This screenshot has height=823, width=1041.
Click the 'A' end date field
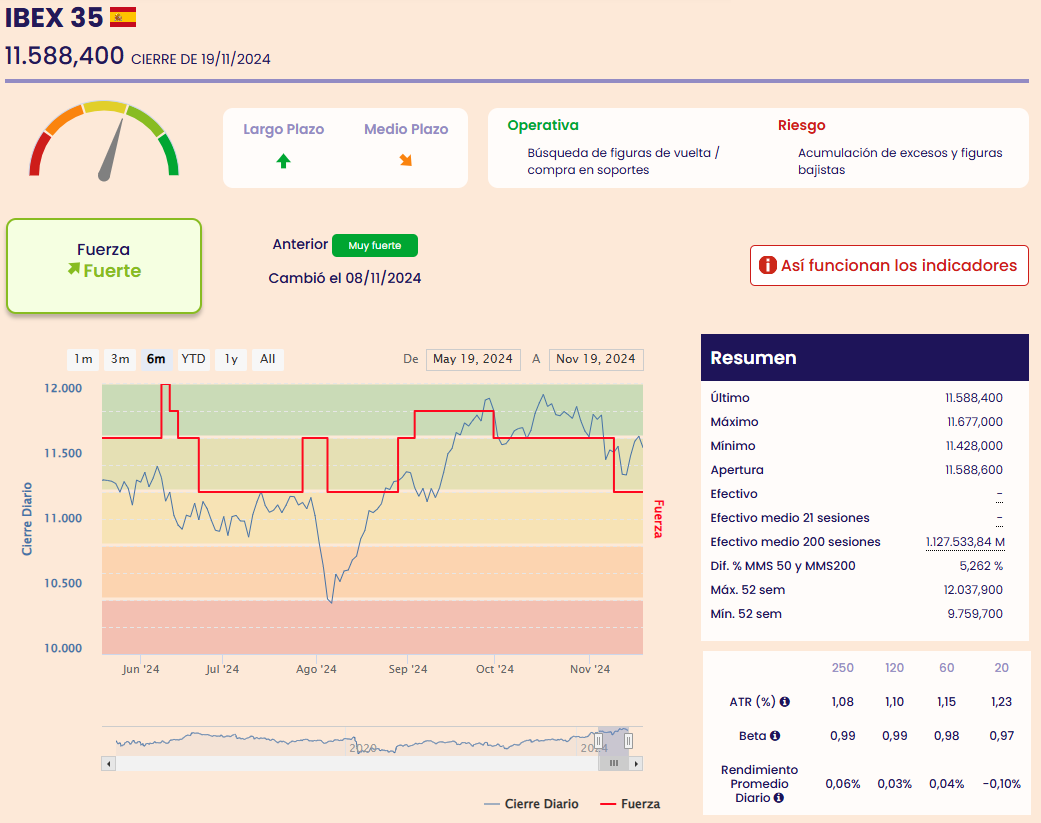click(596, 359)
